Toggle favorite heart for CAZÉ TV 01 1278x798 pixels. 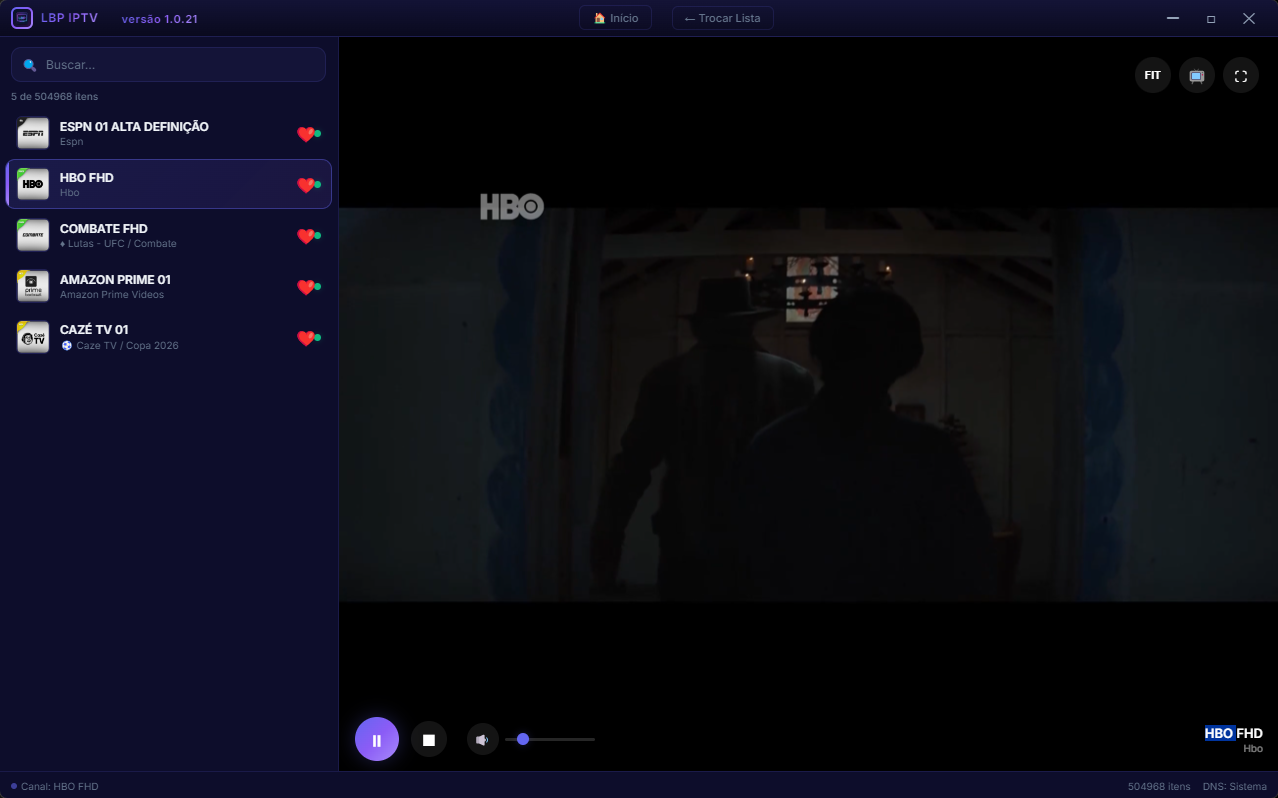click(x=306, y=338)
